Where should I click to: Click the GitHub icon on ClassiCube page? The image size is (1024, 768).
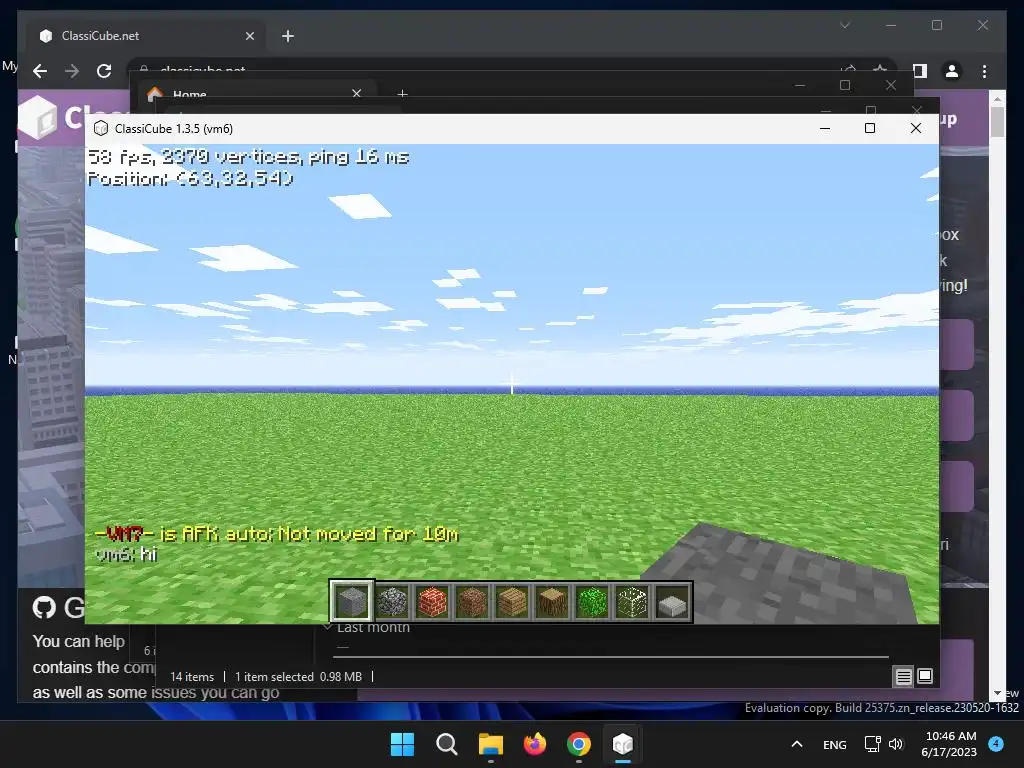pos(44,607)
